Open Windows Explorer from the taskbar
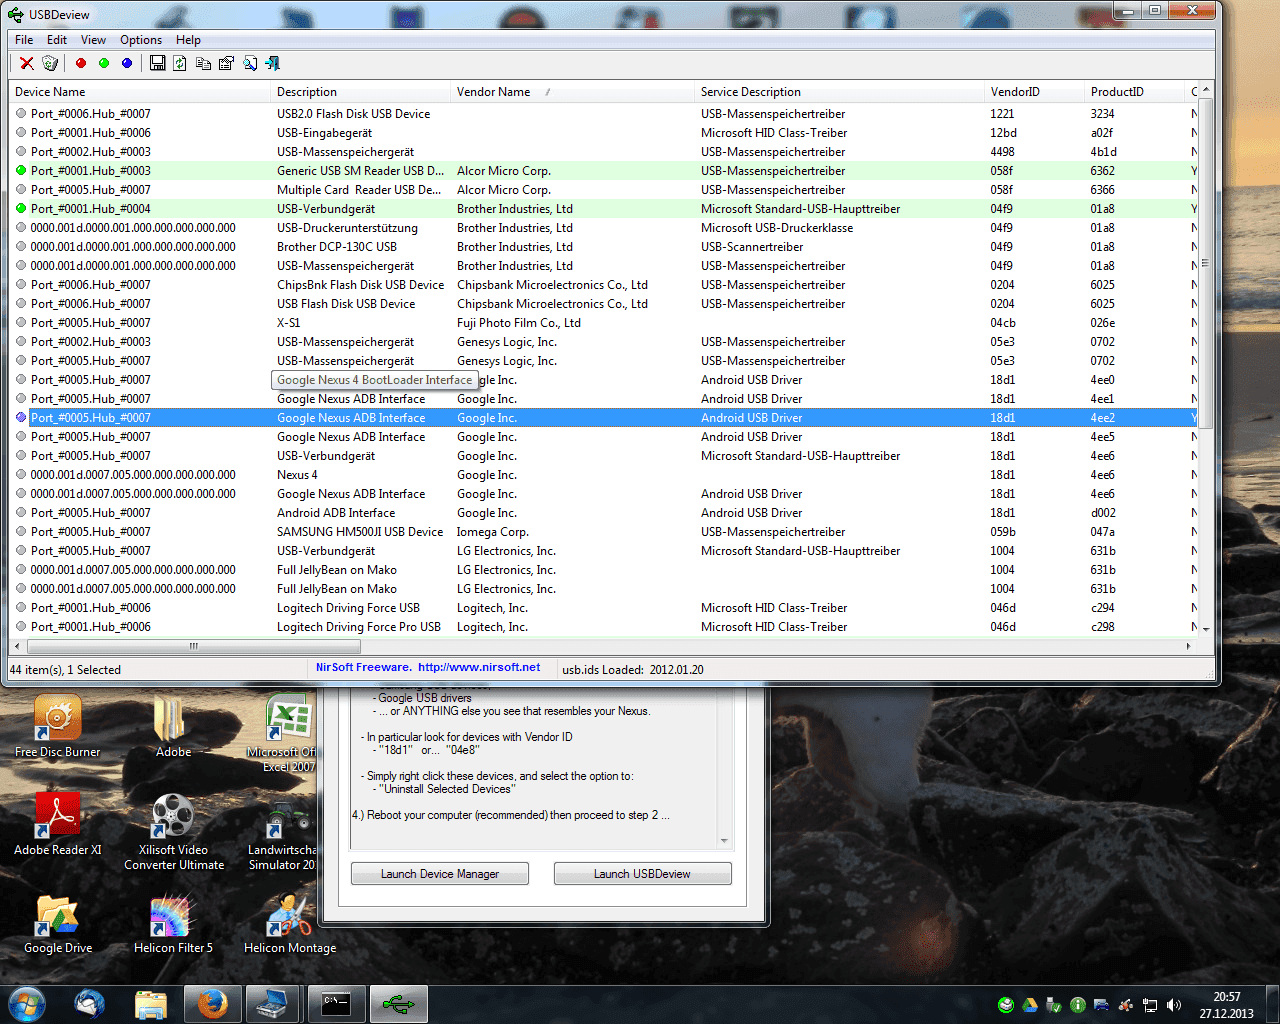 [x=151, y=1004]
